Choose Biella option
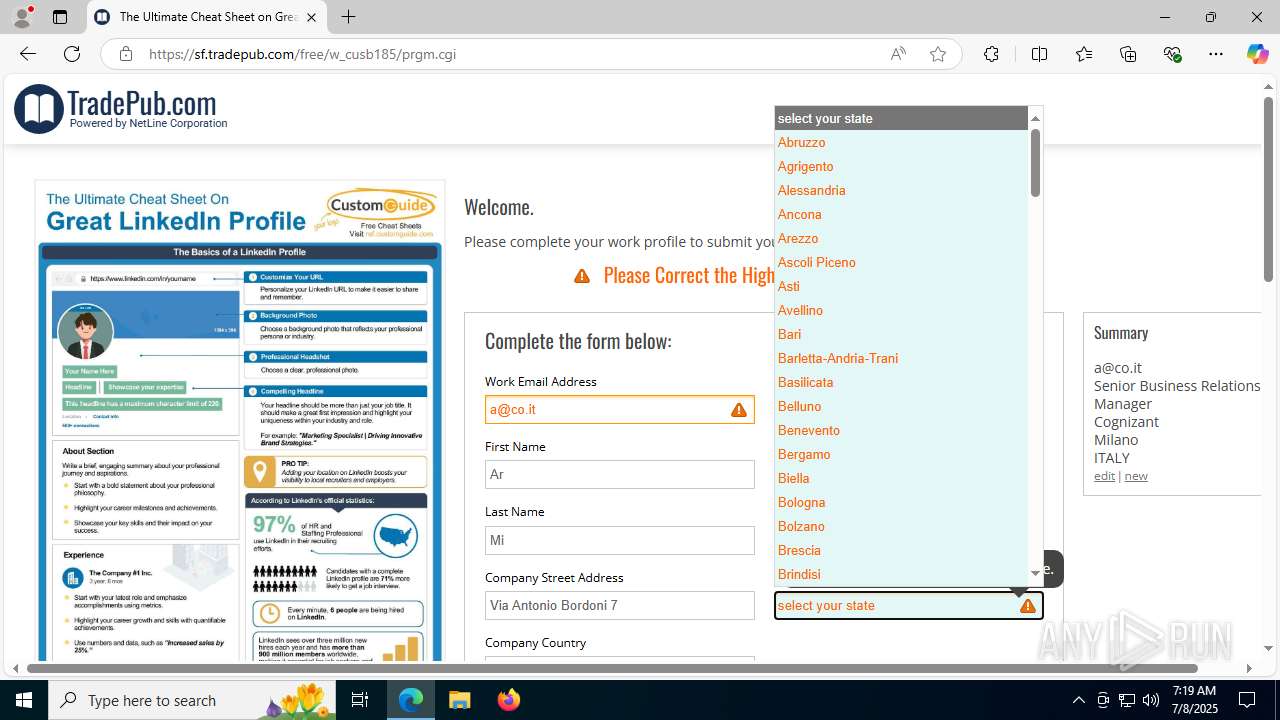The width and height of the screenshot is (1280, 720). (901, 478)
